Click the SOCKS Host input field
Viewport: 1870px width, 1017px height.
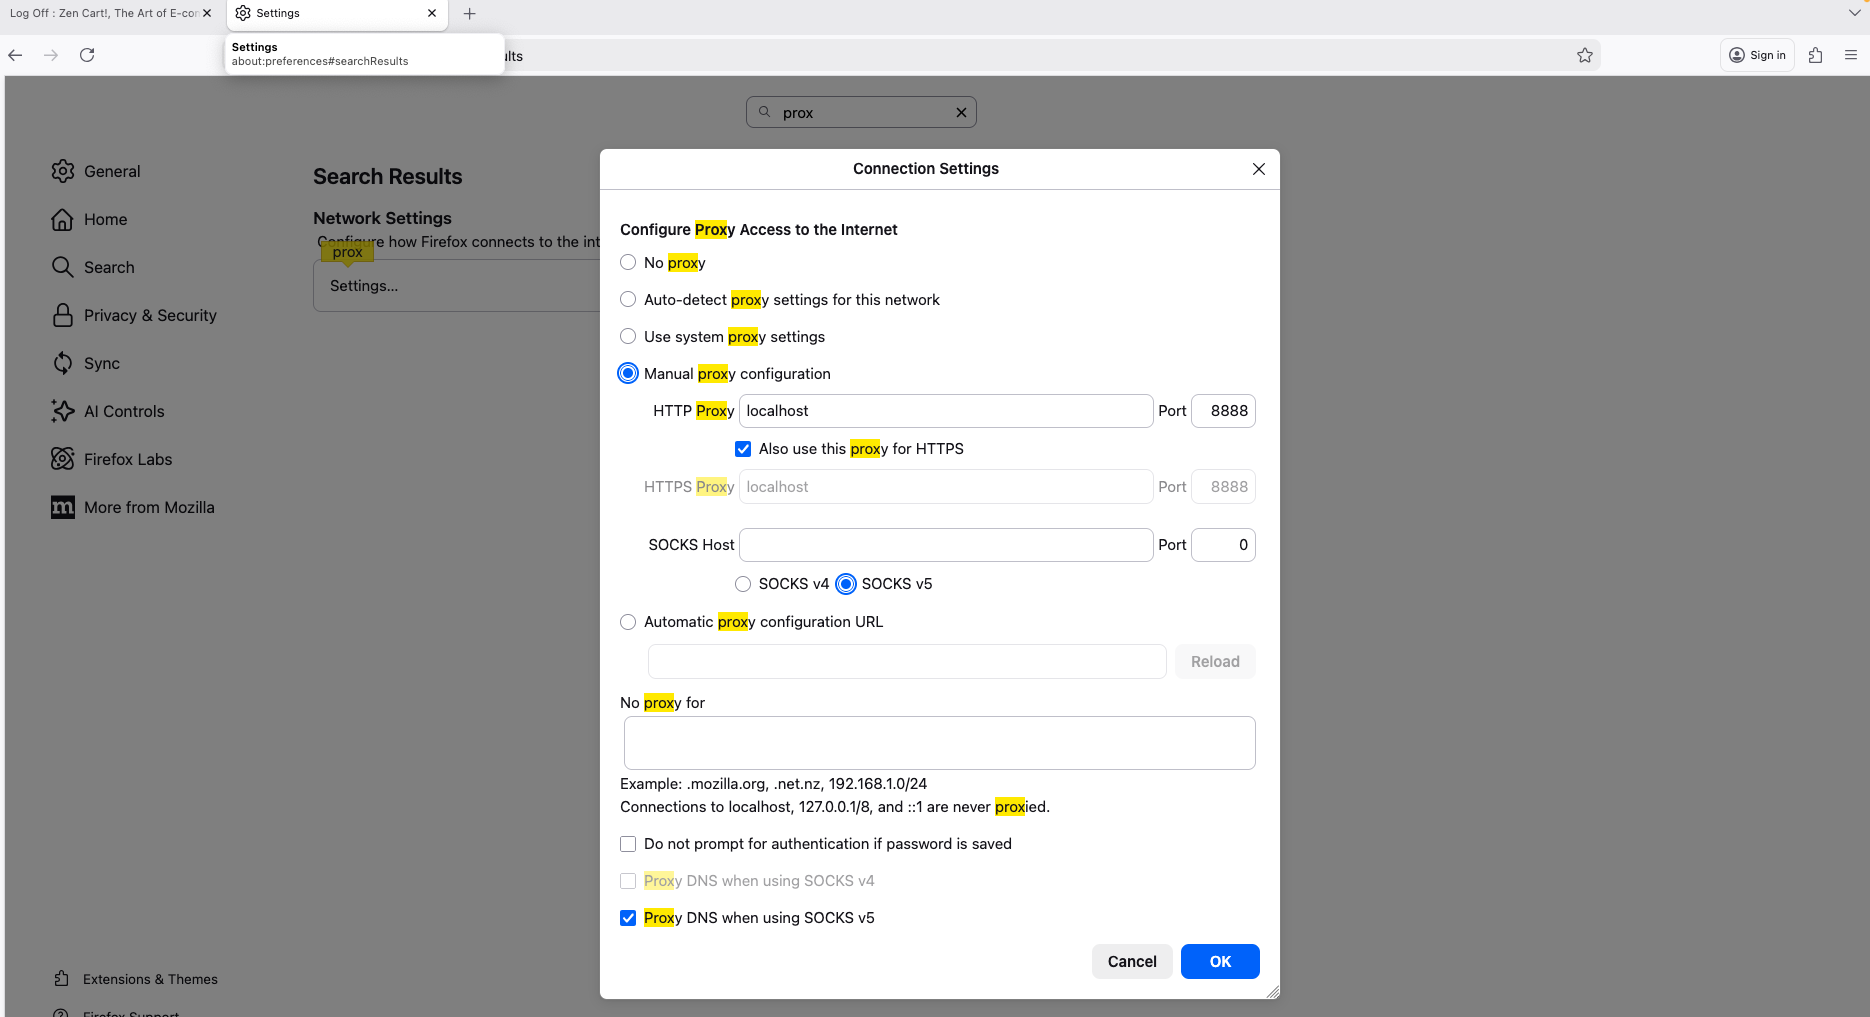tap(945, 545)
